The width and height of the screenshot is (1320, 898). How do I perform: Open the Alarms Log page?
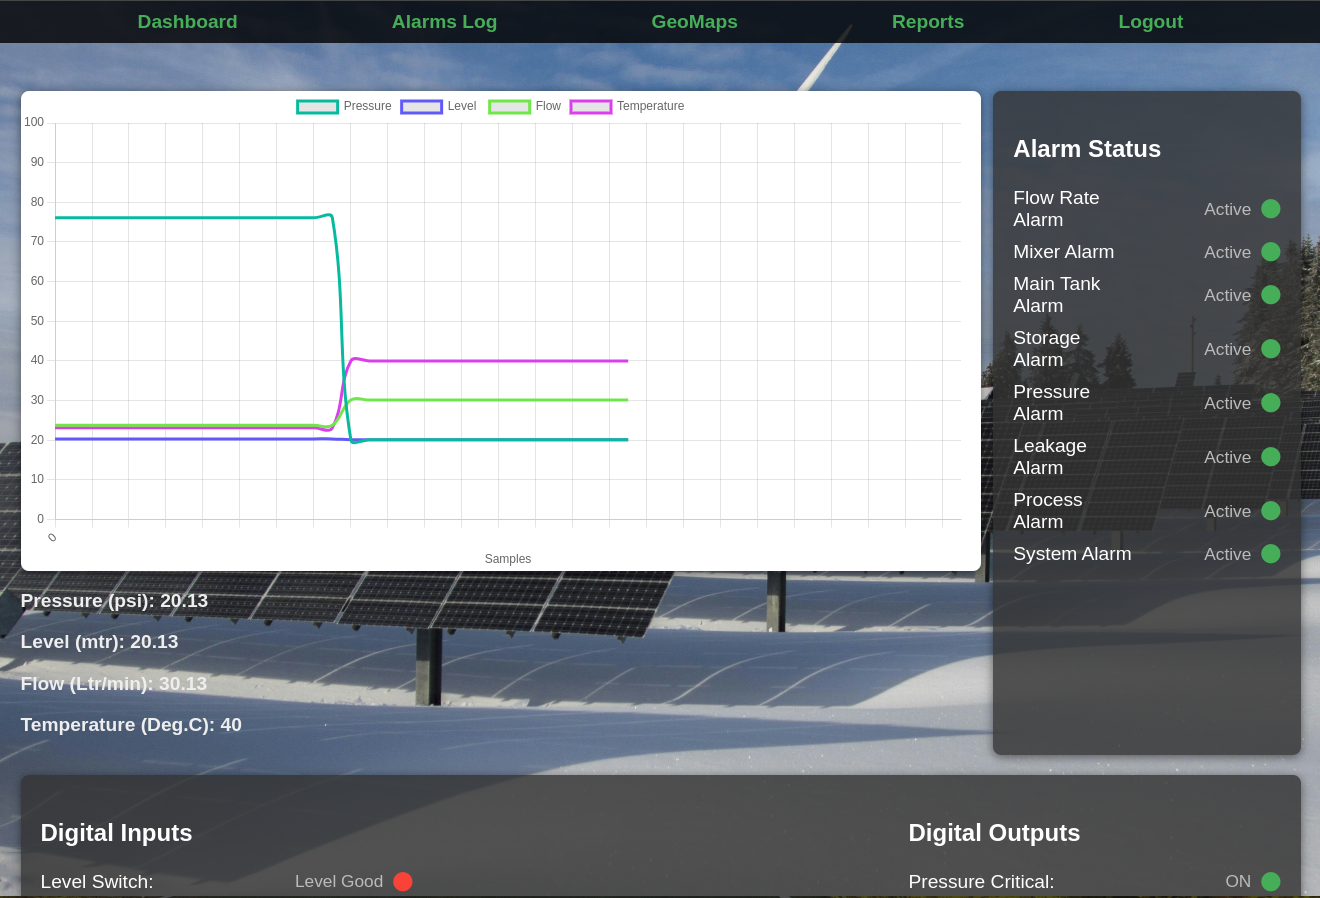(444, 22)
